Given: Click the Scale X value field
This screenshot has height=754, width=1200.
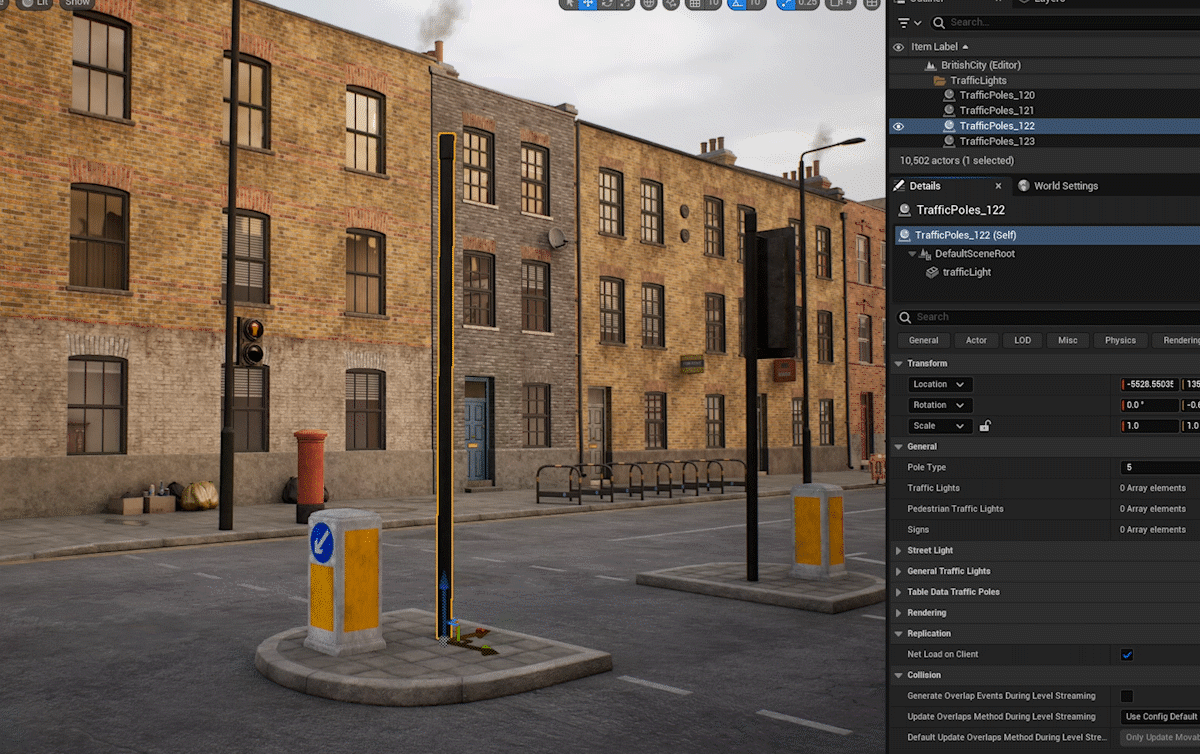Looking at the screenshot, I should tap(1150, 426).
